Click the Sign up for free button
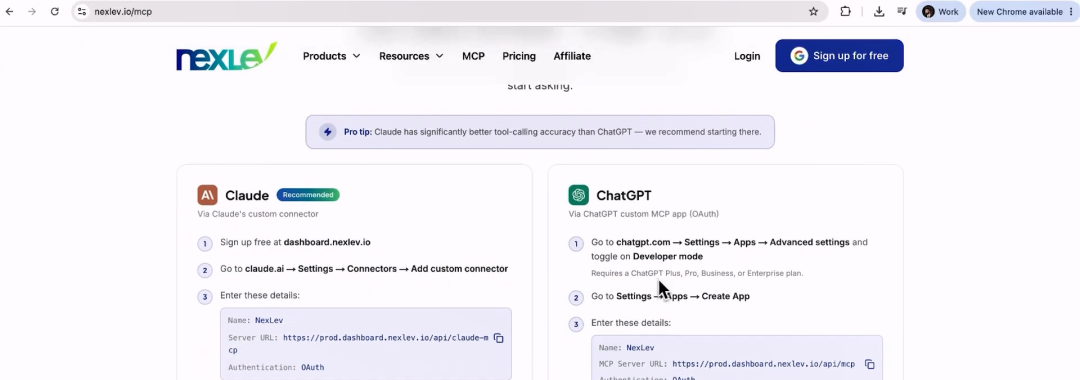Screen dimensions: 1080x380 (x=839, y=56)
